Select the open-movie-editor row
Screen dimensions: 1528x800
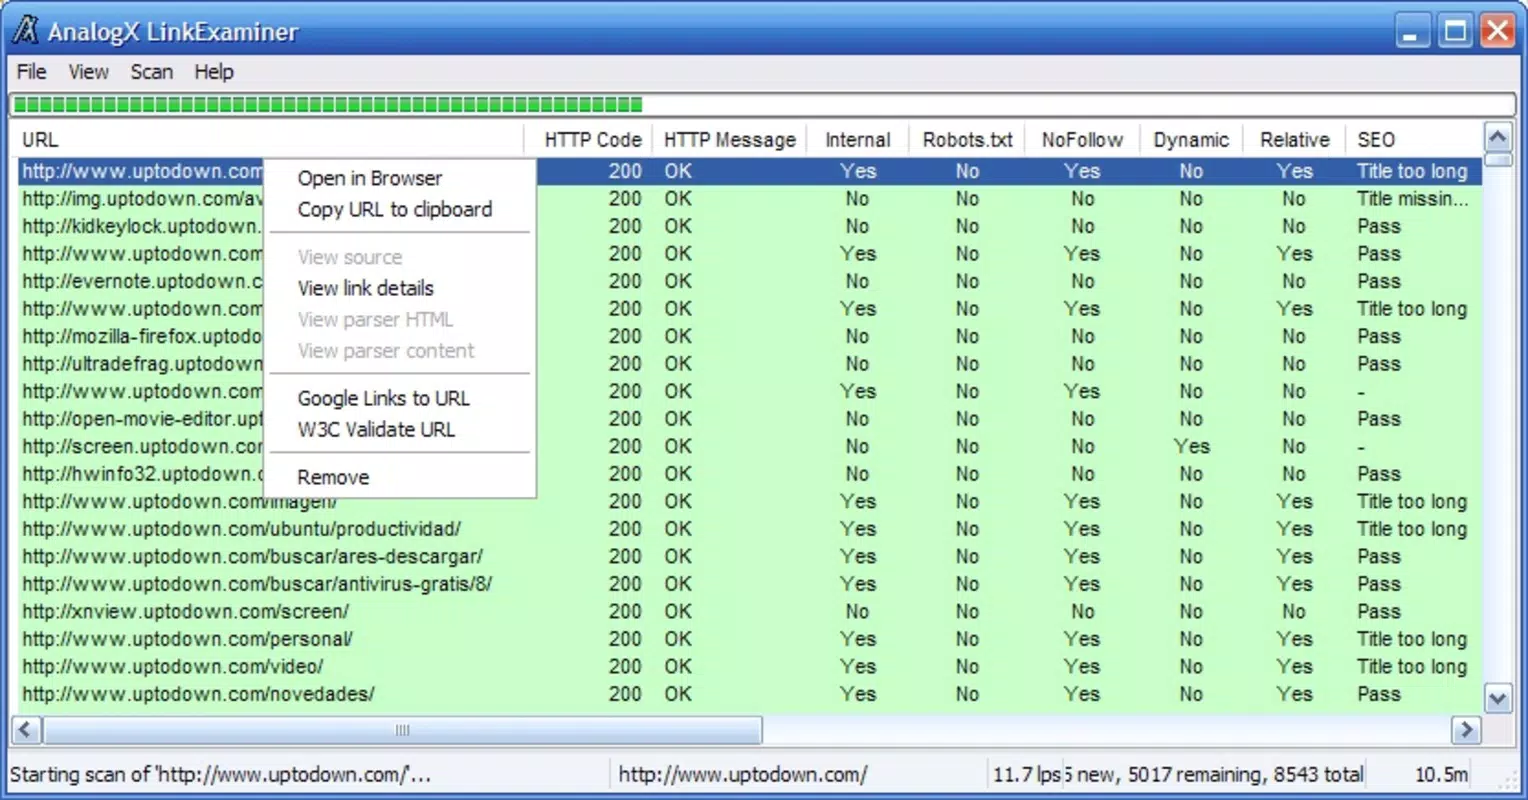coord(750,419)
